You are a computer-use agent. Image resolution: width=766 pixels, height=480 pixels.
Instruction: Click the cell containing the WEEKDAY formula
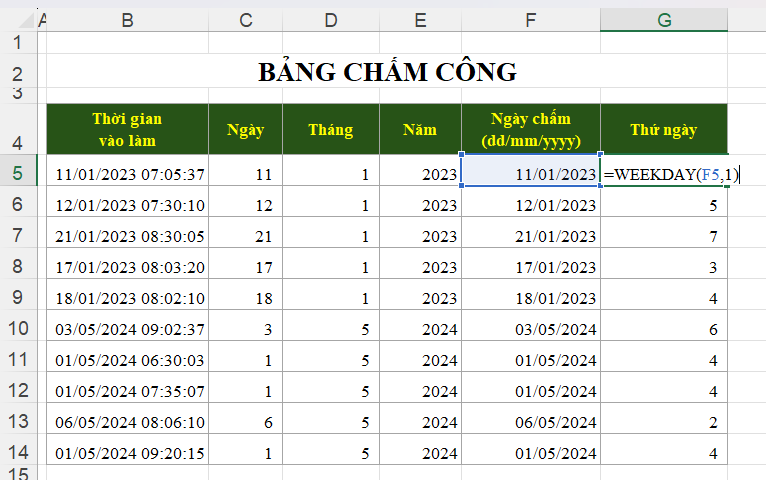(x=664, y=174)
